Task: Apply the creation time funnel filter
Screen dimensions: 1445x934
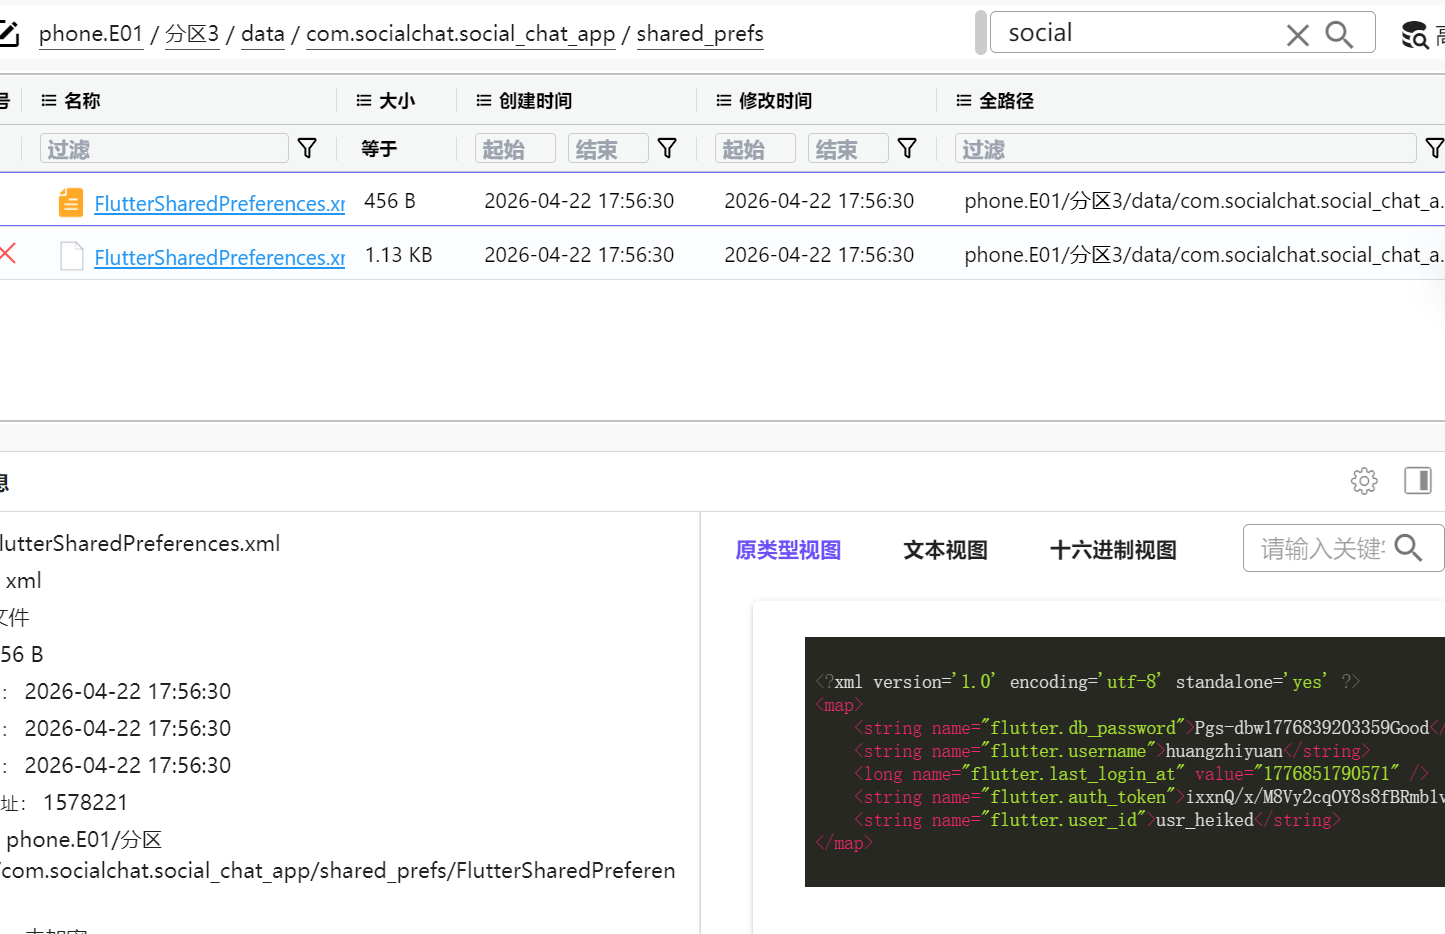Action: click(667, 148)
